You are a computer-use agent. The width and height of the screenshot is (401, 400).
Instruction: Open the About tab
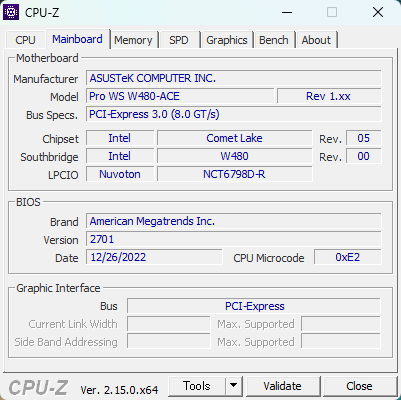pyautogui.click(x=316, y=40)
